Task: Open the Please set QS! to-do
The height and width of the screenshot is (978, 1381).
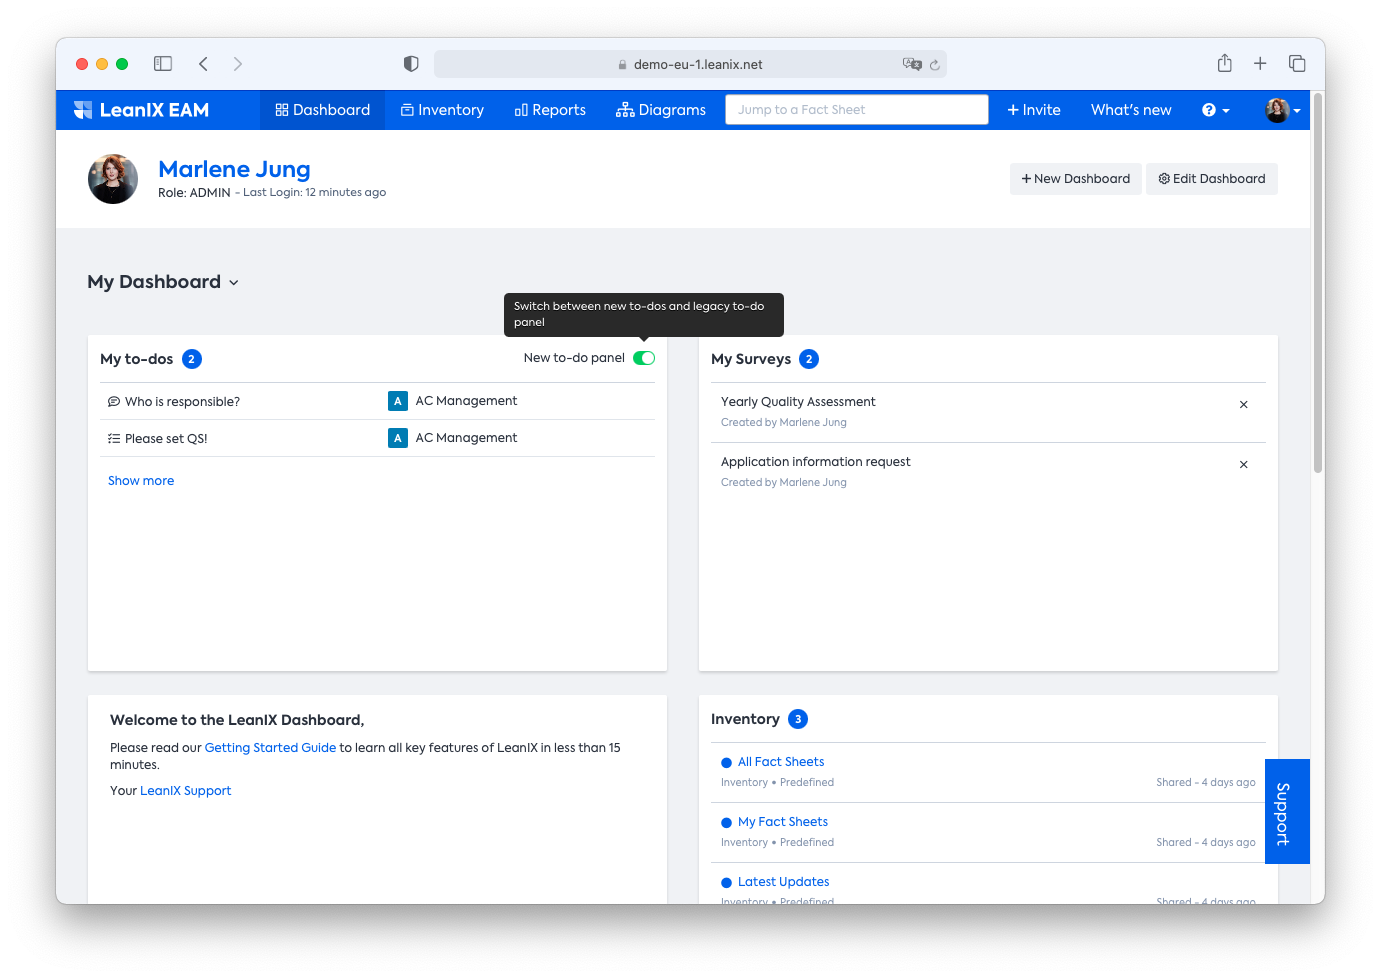Action: tap(166, 439)
